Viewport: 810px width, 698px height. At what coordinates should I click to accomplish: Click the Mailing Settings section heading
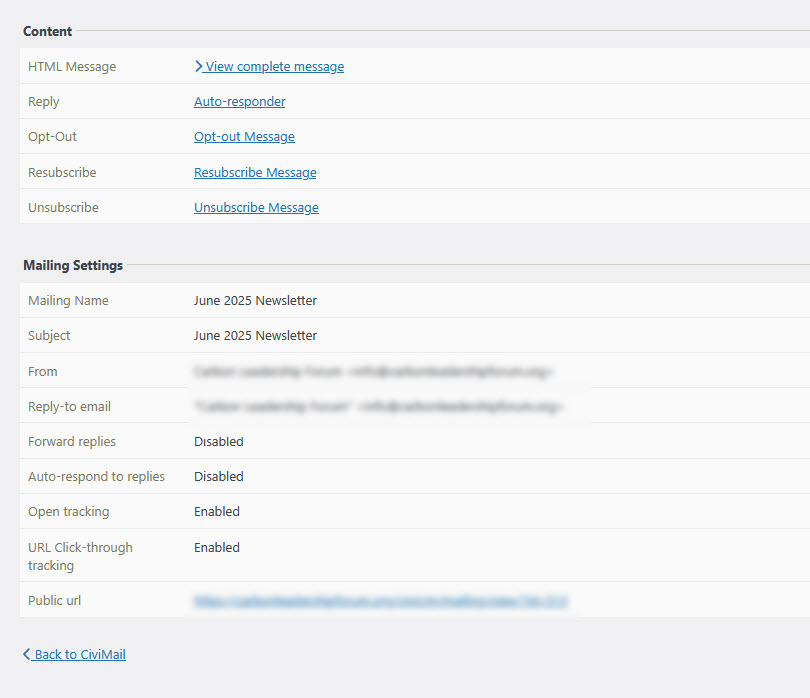(73, 266)
